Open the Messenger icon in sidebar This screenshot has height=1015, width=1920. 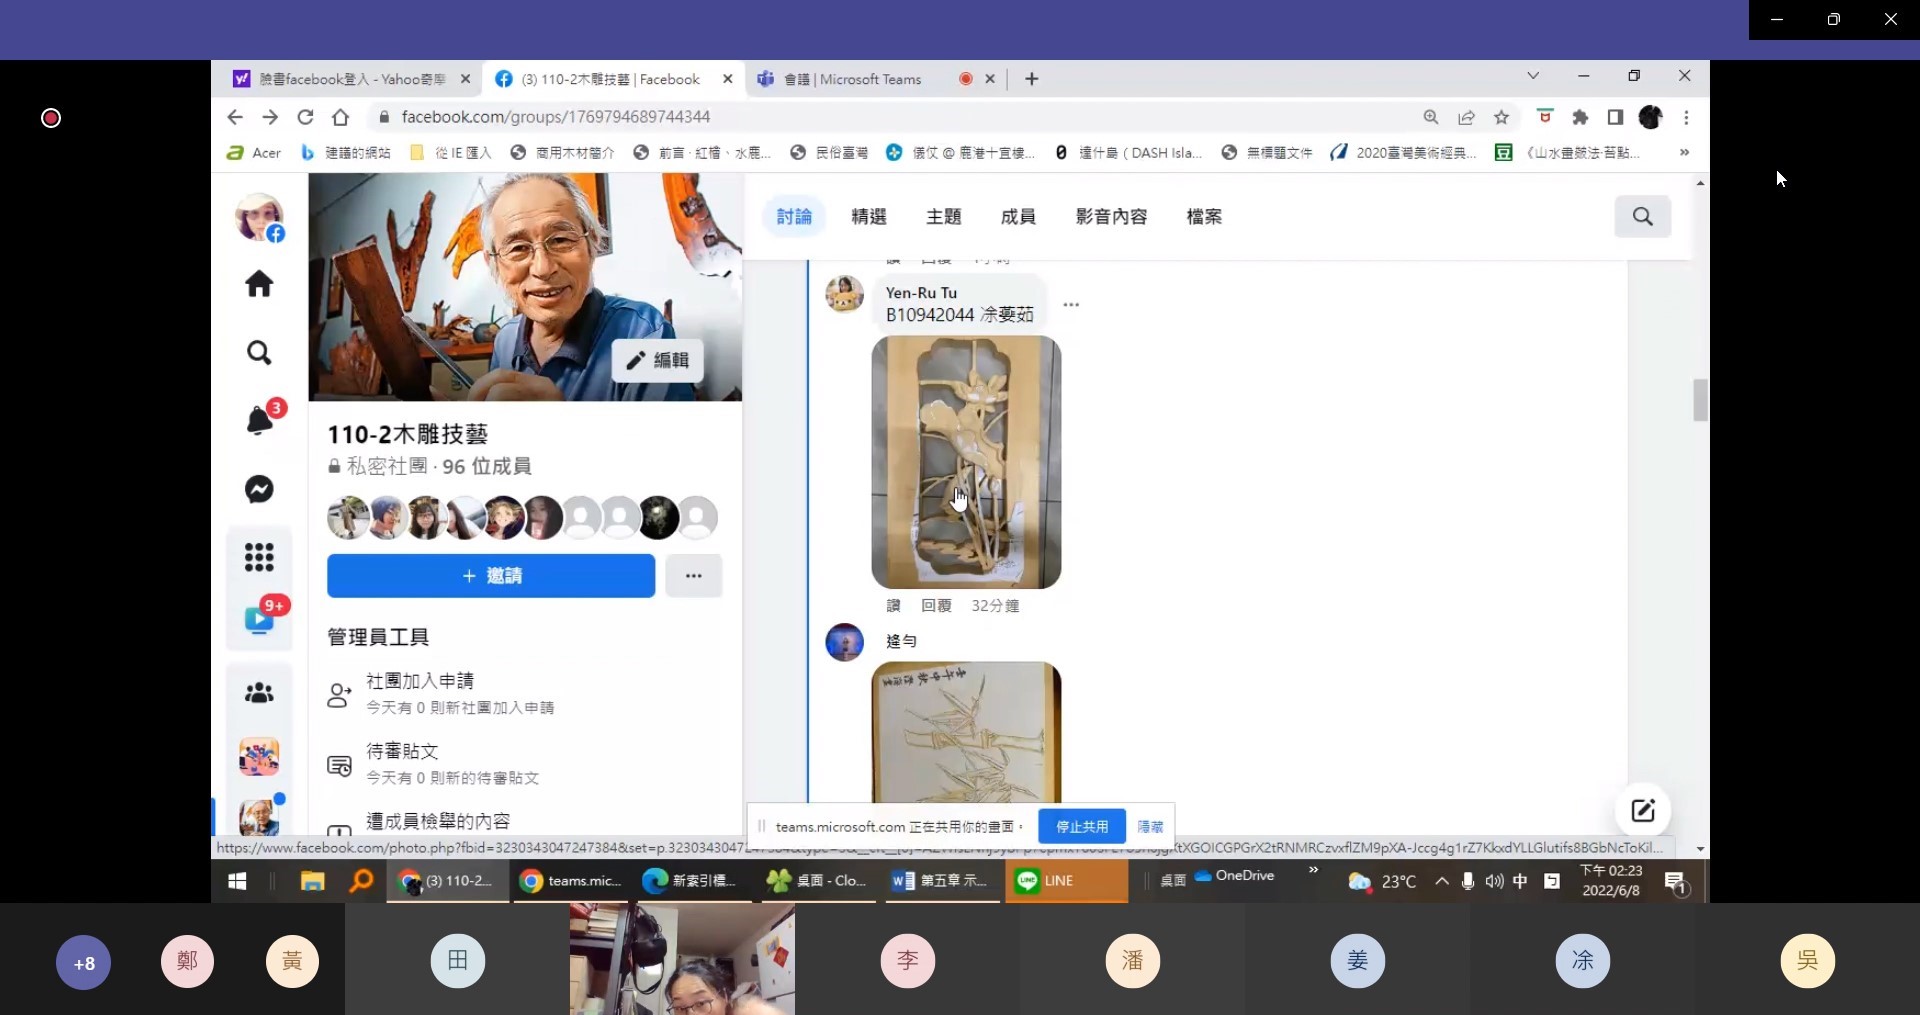[259, 489]
